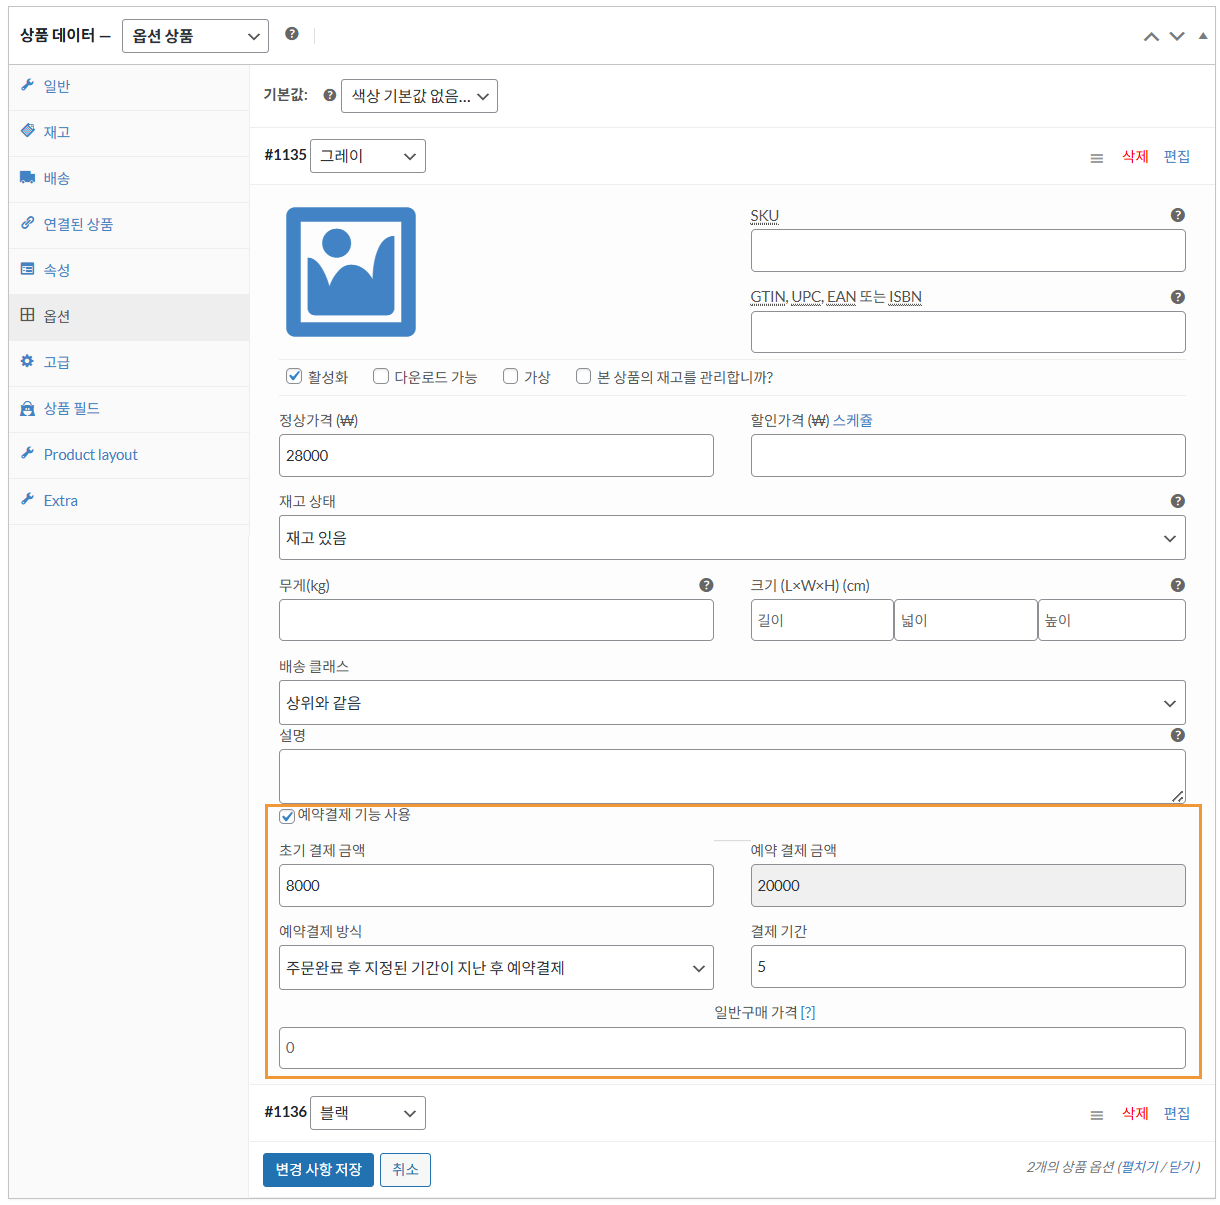Click the drag handle icon for variation #1135

(1096, 158)
